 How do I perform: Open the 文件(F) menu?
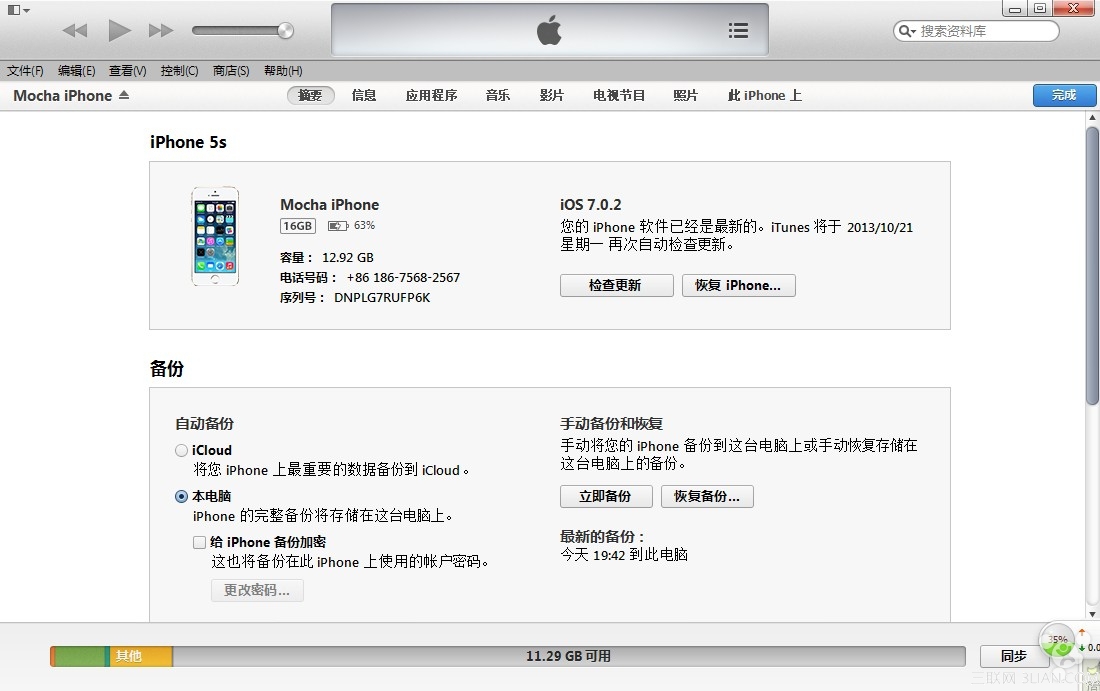(x=25, y=71)
